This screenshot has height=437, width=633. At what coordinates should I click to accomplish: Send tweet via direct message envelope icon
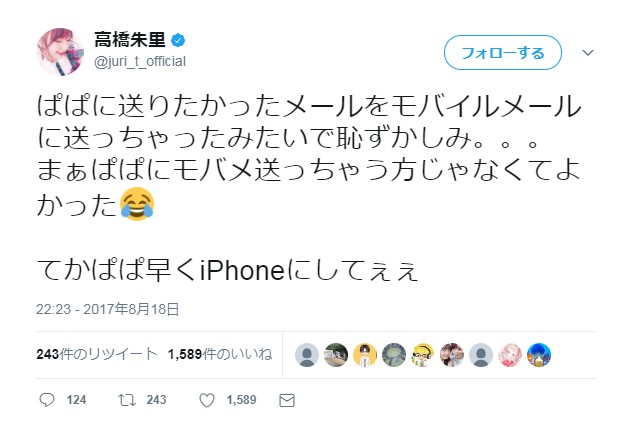tap(287, 400)
